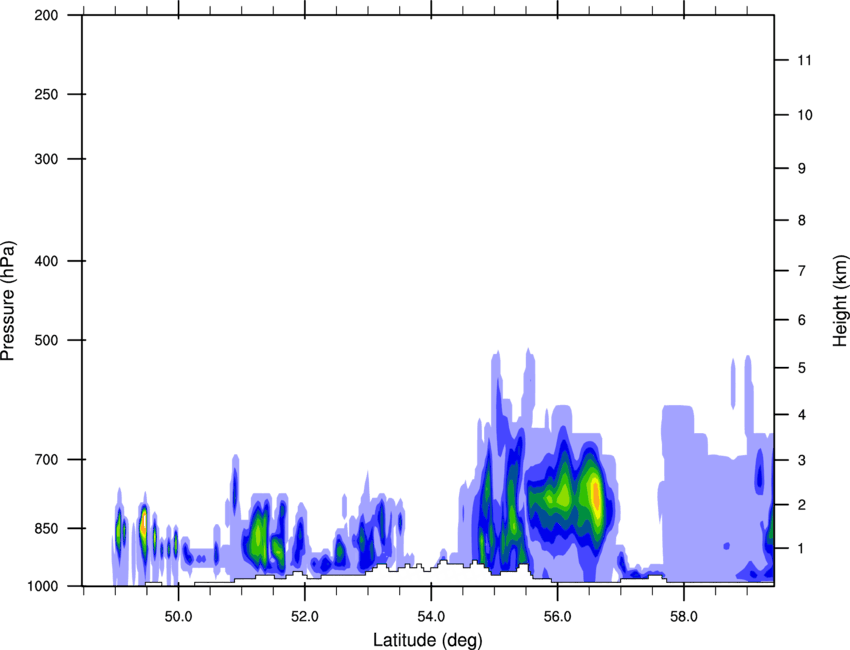Click the 54.0 latitude tick label

click(431, 616)
